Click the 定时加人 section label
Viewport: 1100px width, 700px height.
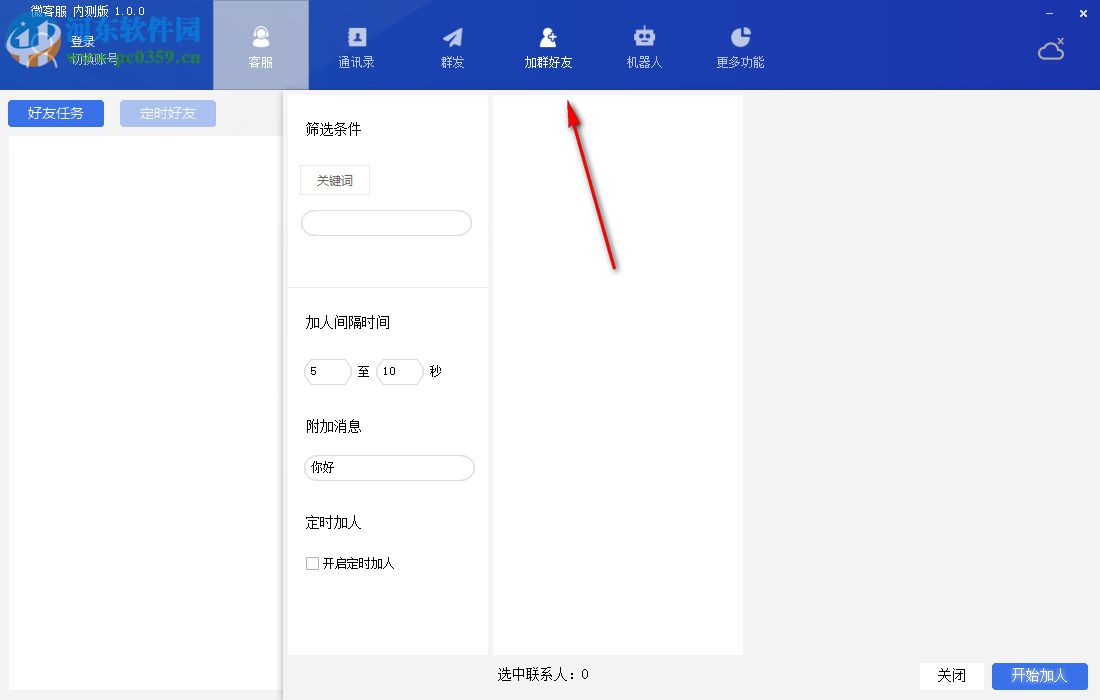pyautogui.click(x=333, y=523)
